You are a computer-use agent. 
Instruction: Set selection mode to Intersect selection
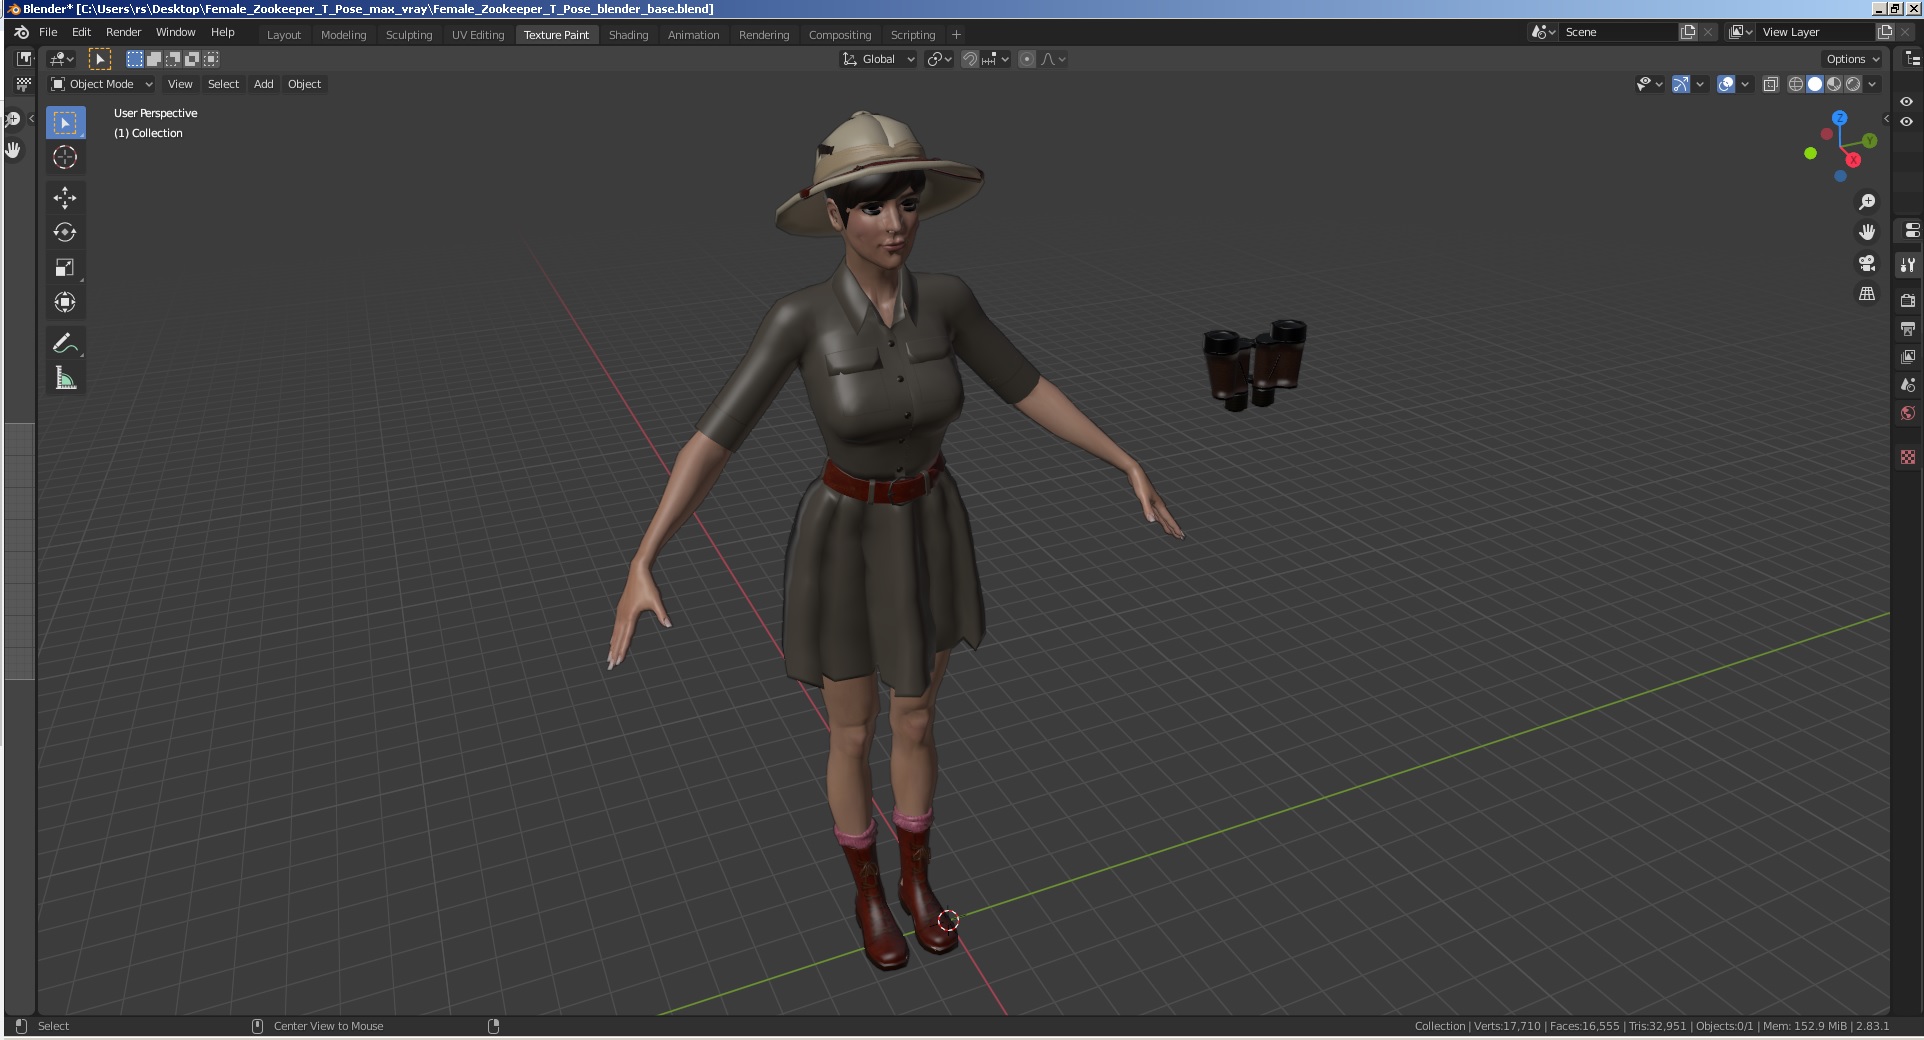211,59
